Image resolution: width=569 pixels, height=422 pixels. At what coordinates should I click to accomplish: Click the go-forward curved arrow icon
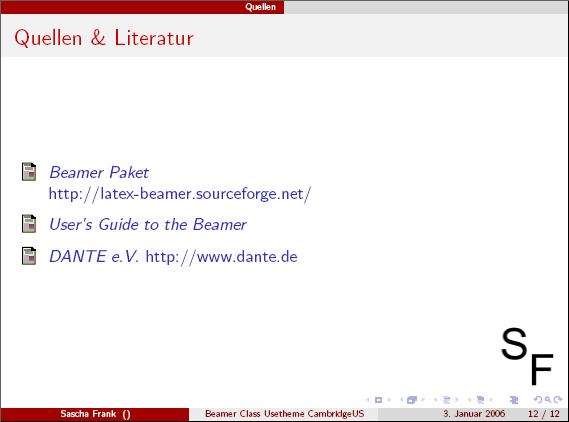pos(558,400)
